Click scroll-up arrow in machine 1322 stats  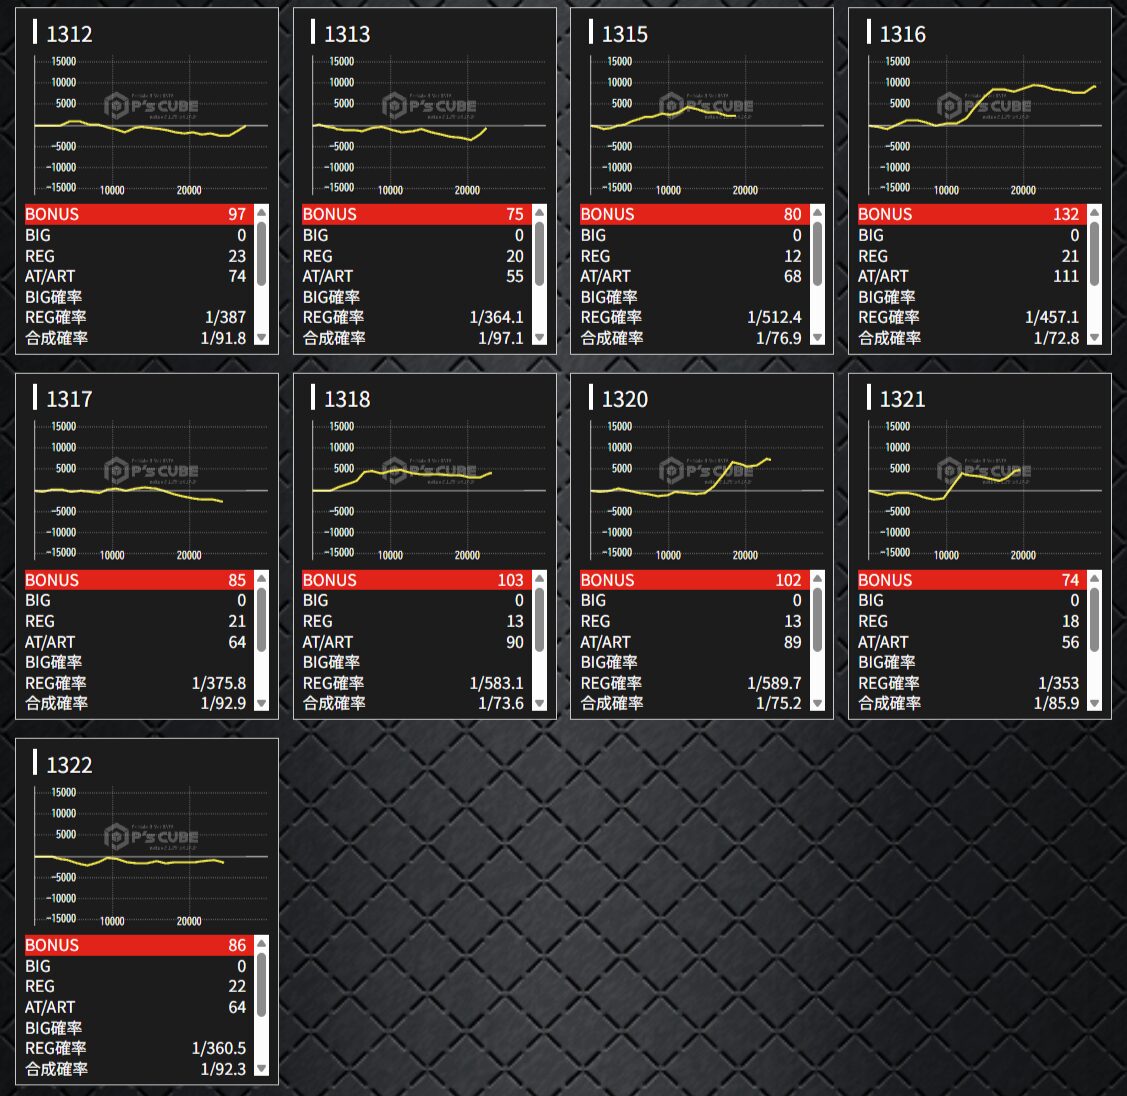click(262, 943)
